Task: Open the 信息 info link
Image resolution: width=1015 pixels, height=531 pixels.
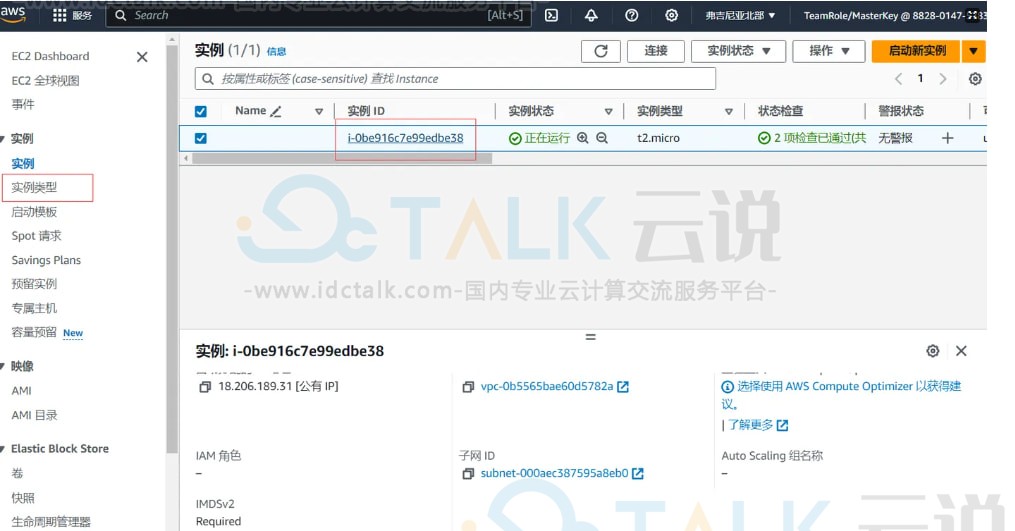Action: click(276, 52)
